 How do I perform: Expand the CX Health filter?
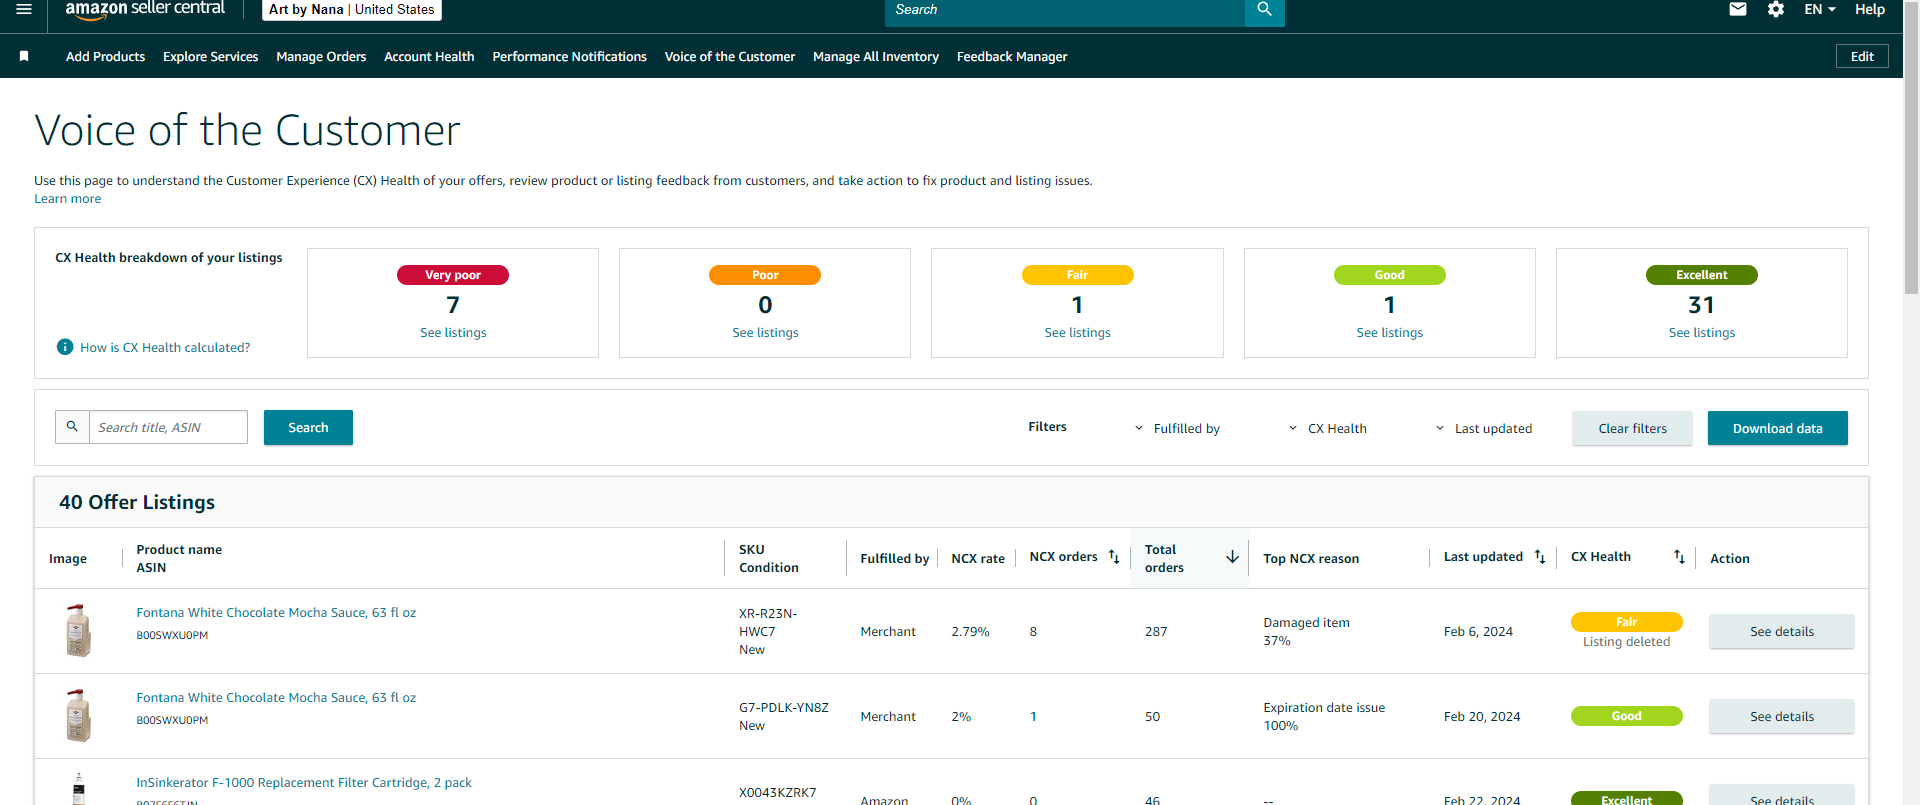[x=1327, y=428]
